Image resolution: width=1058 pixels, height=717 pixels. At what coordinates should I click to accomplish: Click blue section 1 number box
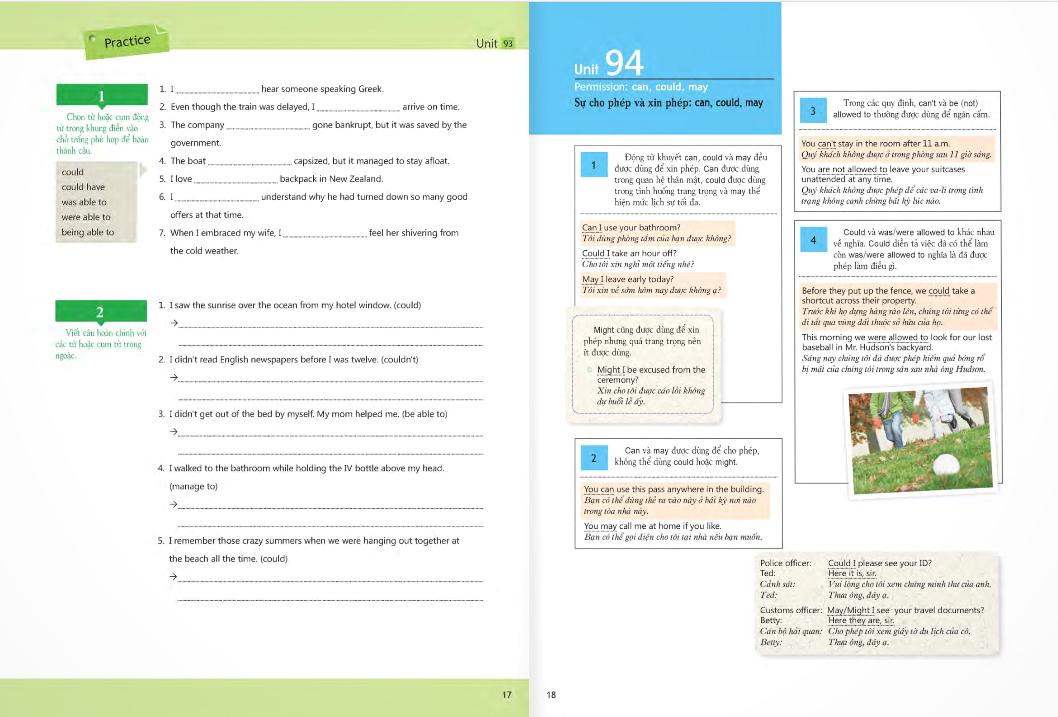pyautogui.click(x=593, y=166)
